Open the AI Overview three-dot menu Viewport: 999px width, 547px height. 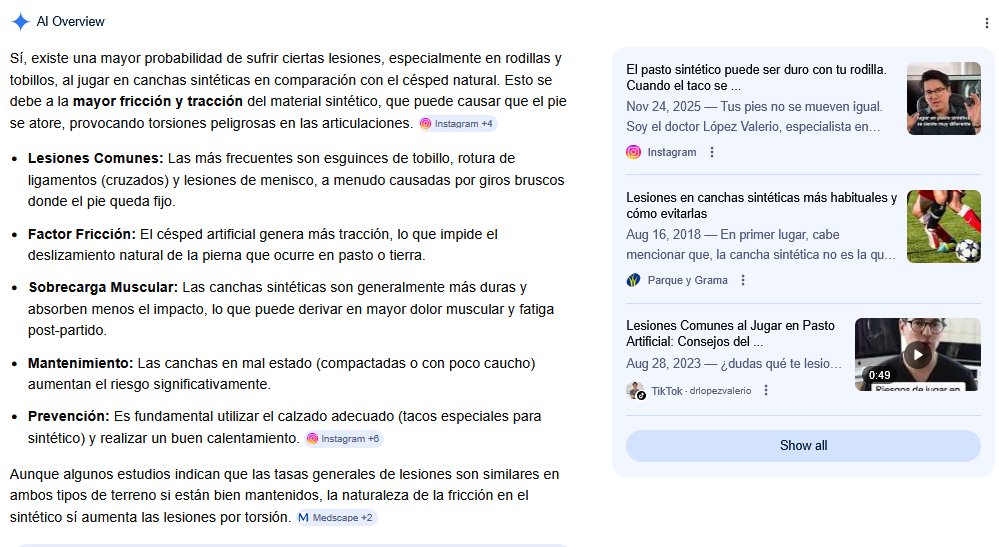[986, 23]
